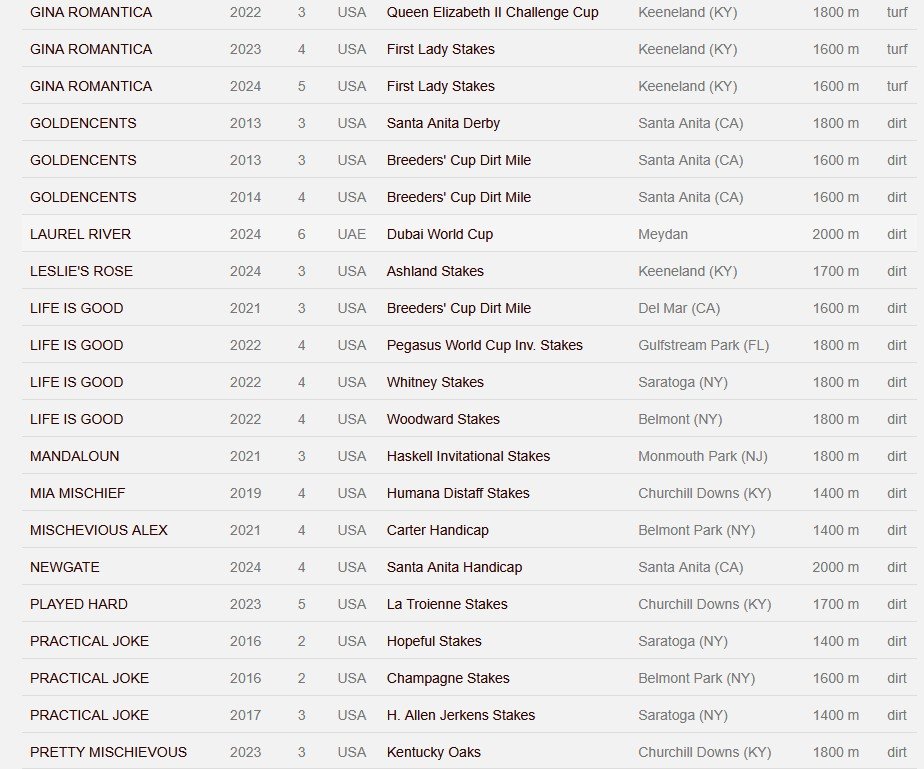
Task: Click the Ashland Stakes race
Action: (435, 272)
